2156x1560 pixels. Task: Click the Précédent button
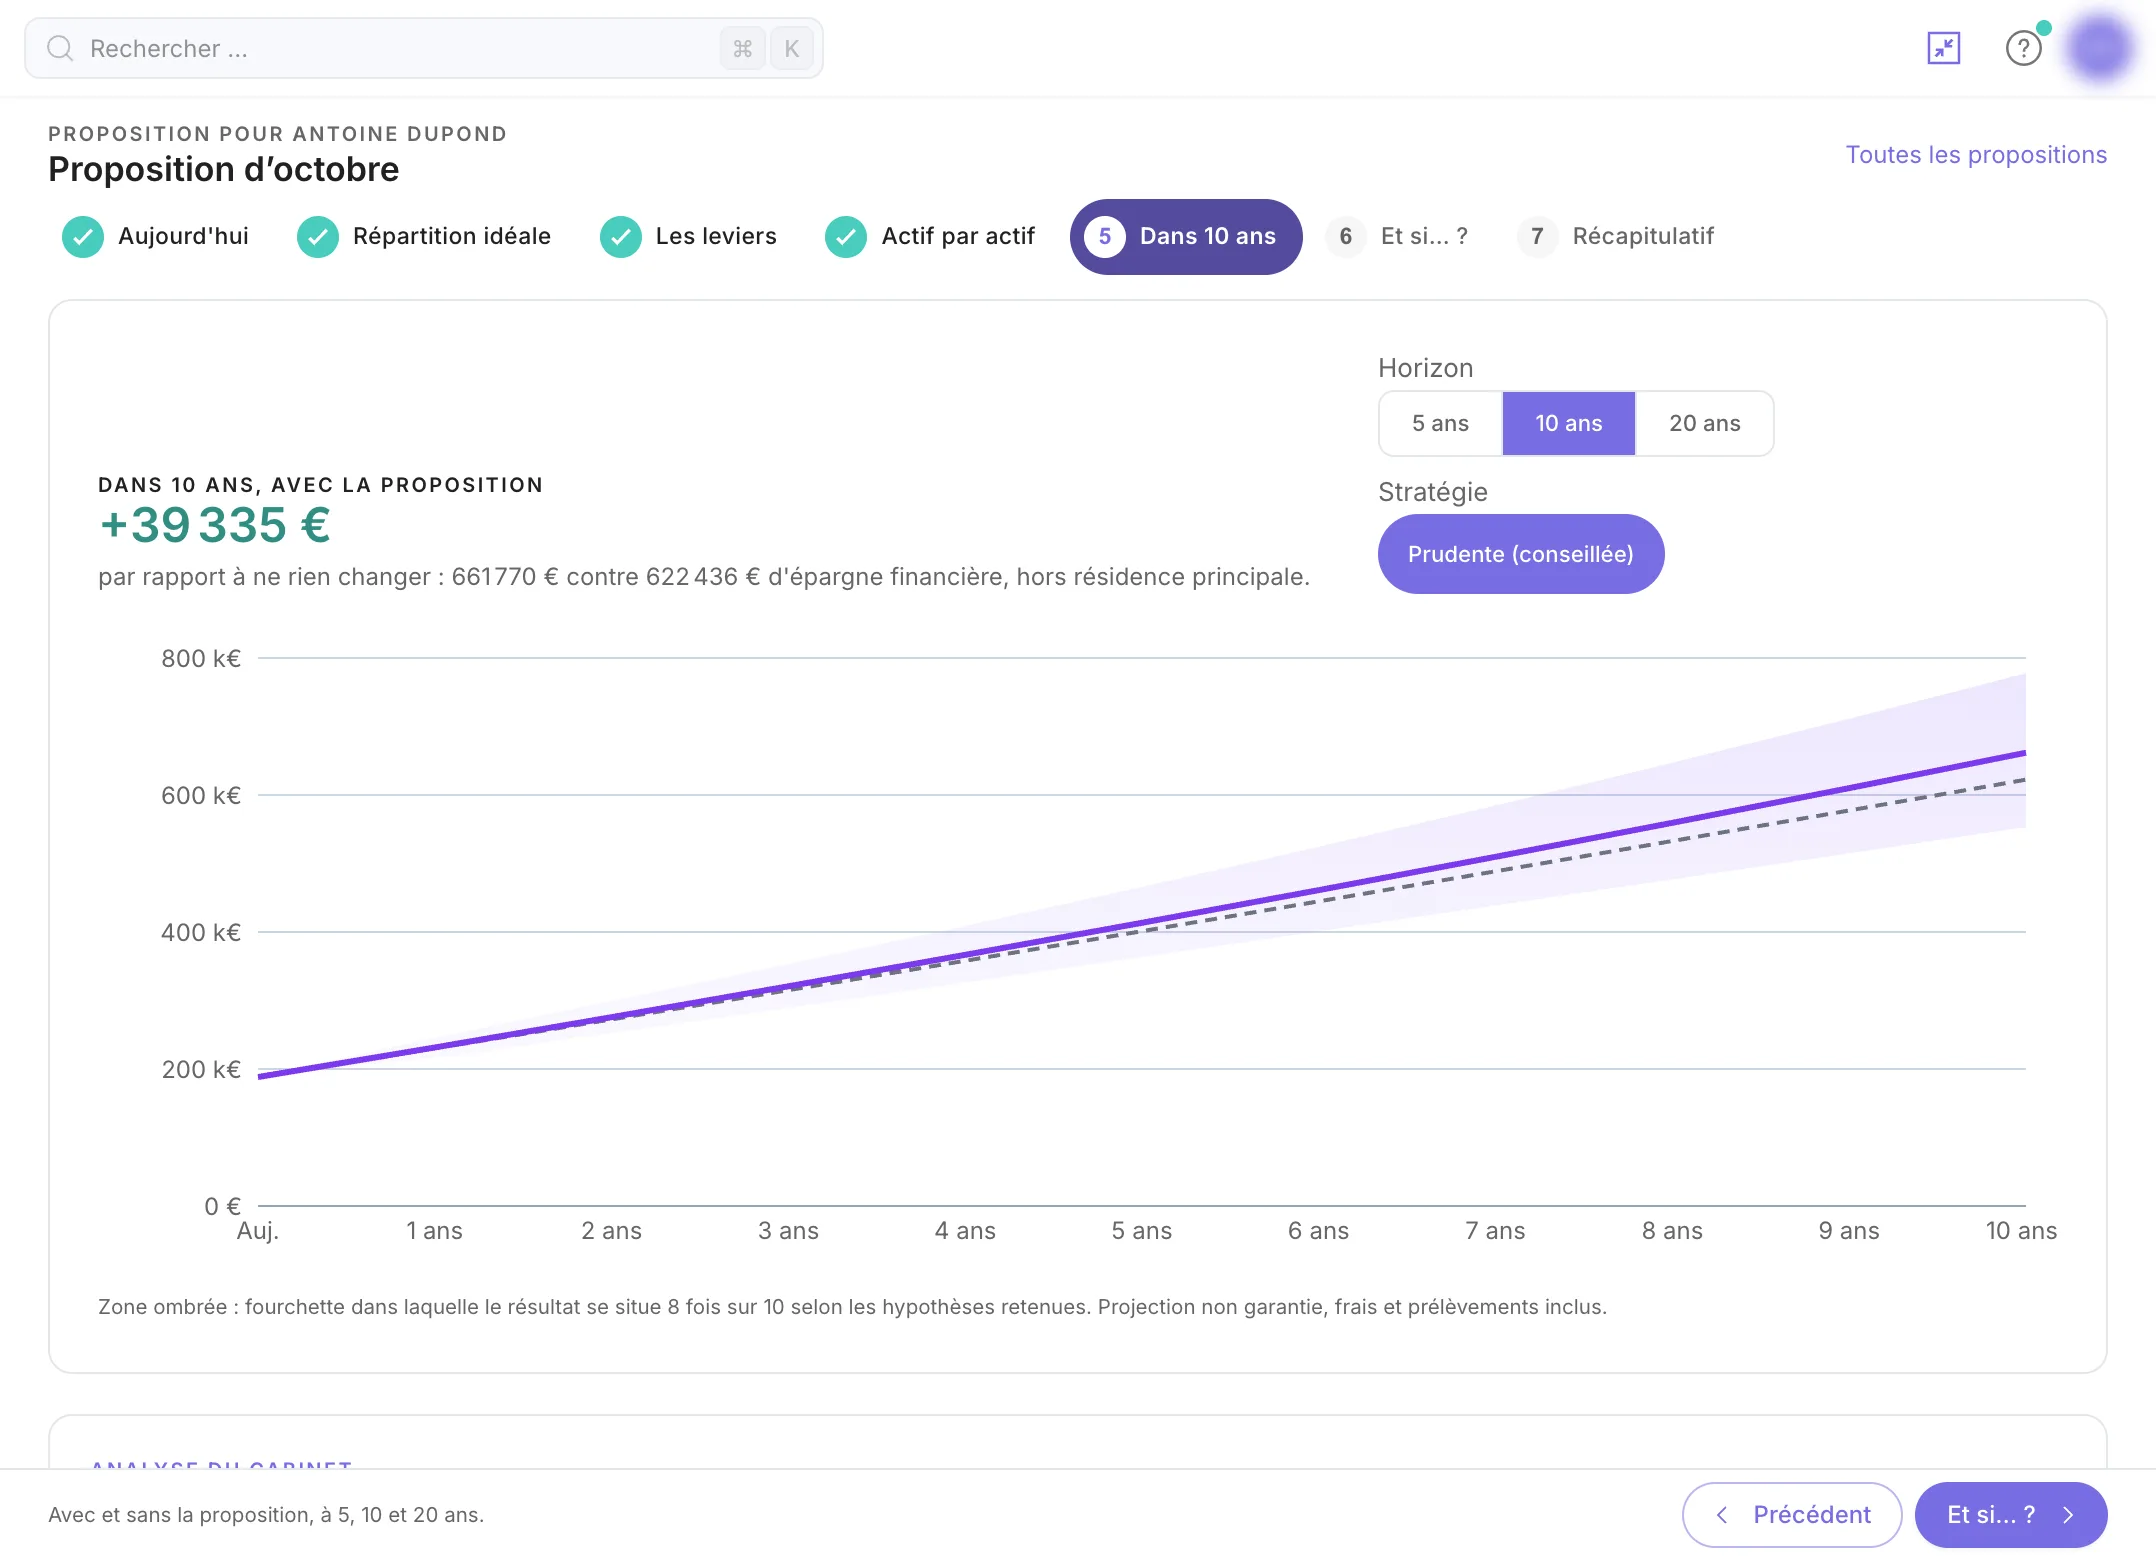tap(1791, 1515)
